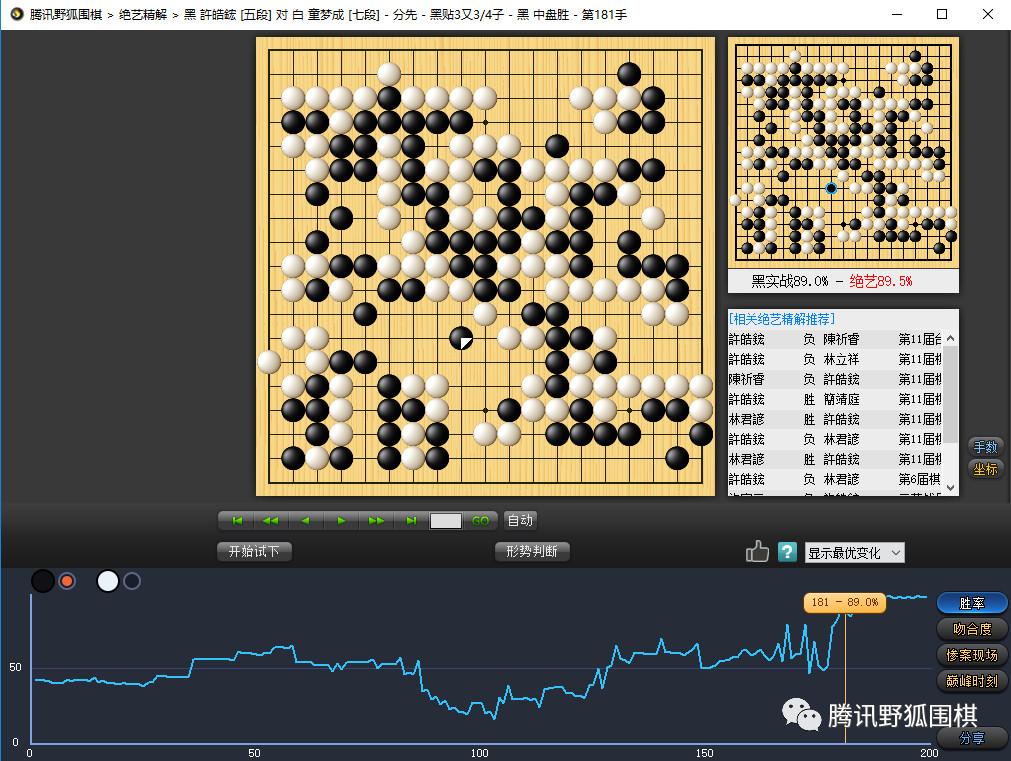The width and height of the screenshot is (1011, 761).
Task: Click the recommendation list scroll-down arrow
Action: pyautogui.click(x=950, y=488)
